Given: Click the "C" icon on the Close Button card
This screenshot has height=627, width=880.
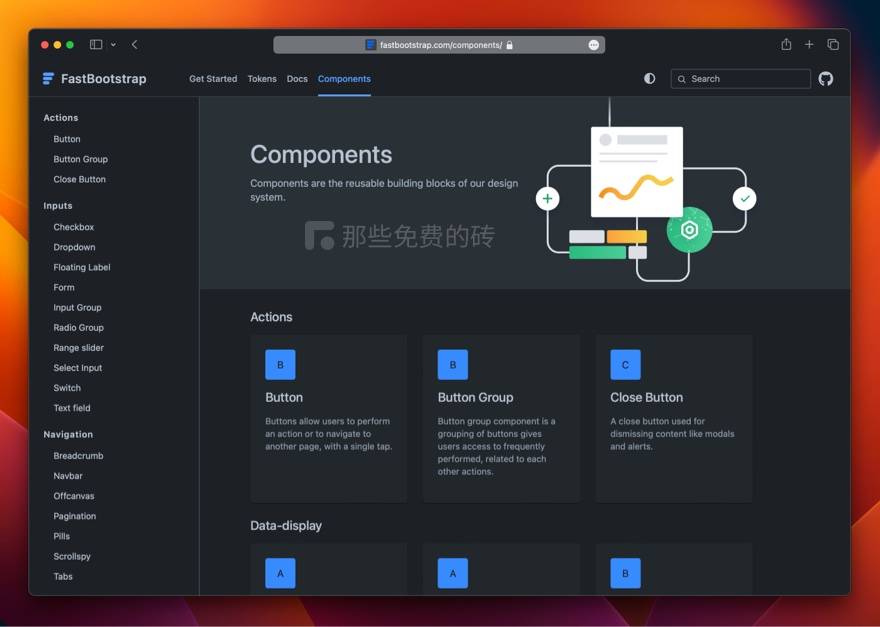Looking at the screenshot, I should tap(625, 364).
